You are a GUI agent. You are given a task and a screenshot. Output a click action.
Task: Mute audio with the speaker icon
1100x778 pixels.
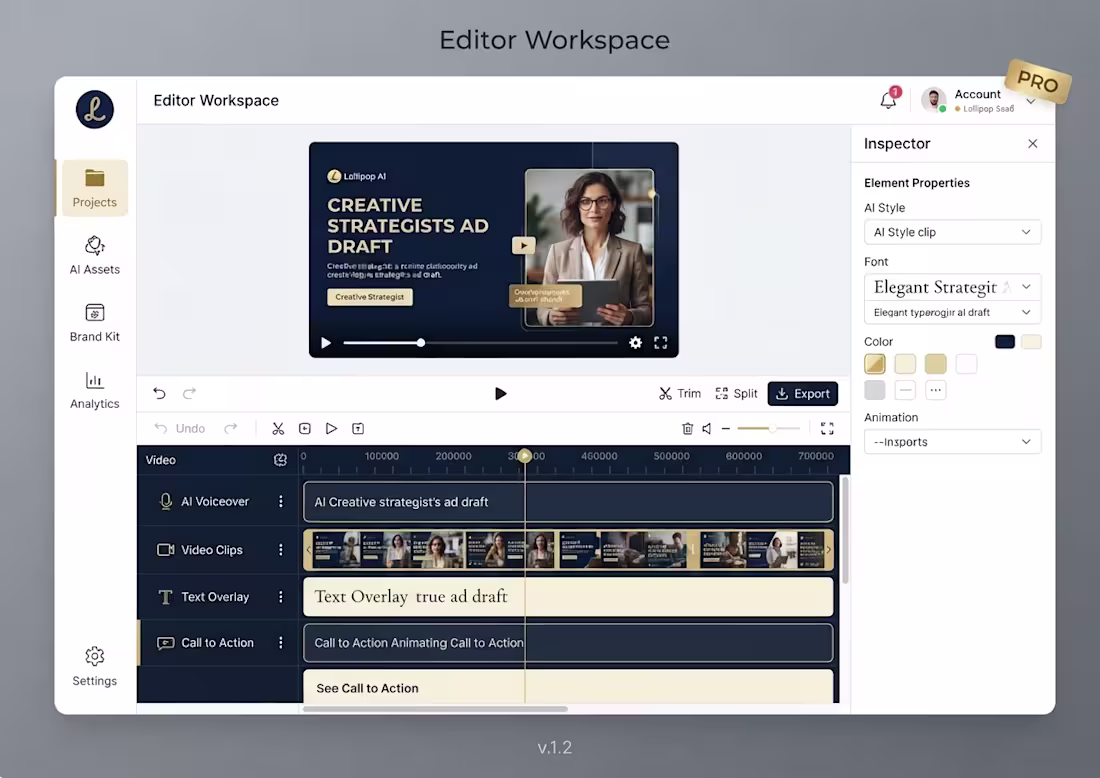706,429
